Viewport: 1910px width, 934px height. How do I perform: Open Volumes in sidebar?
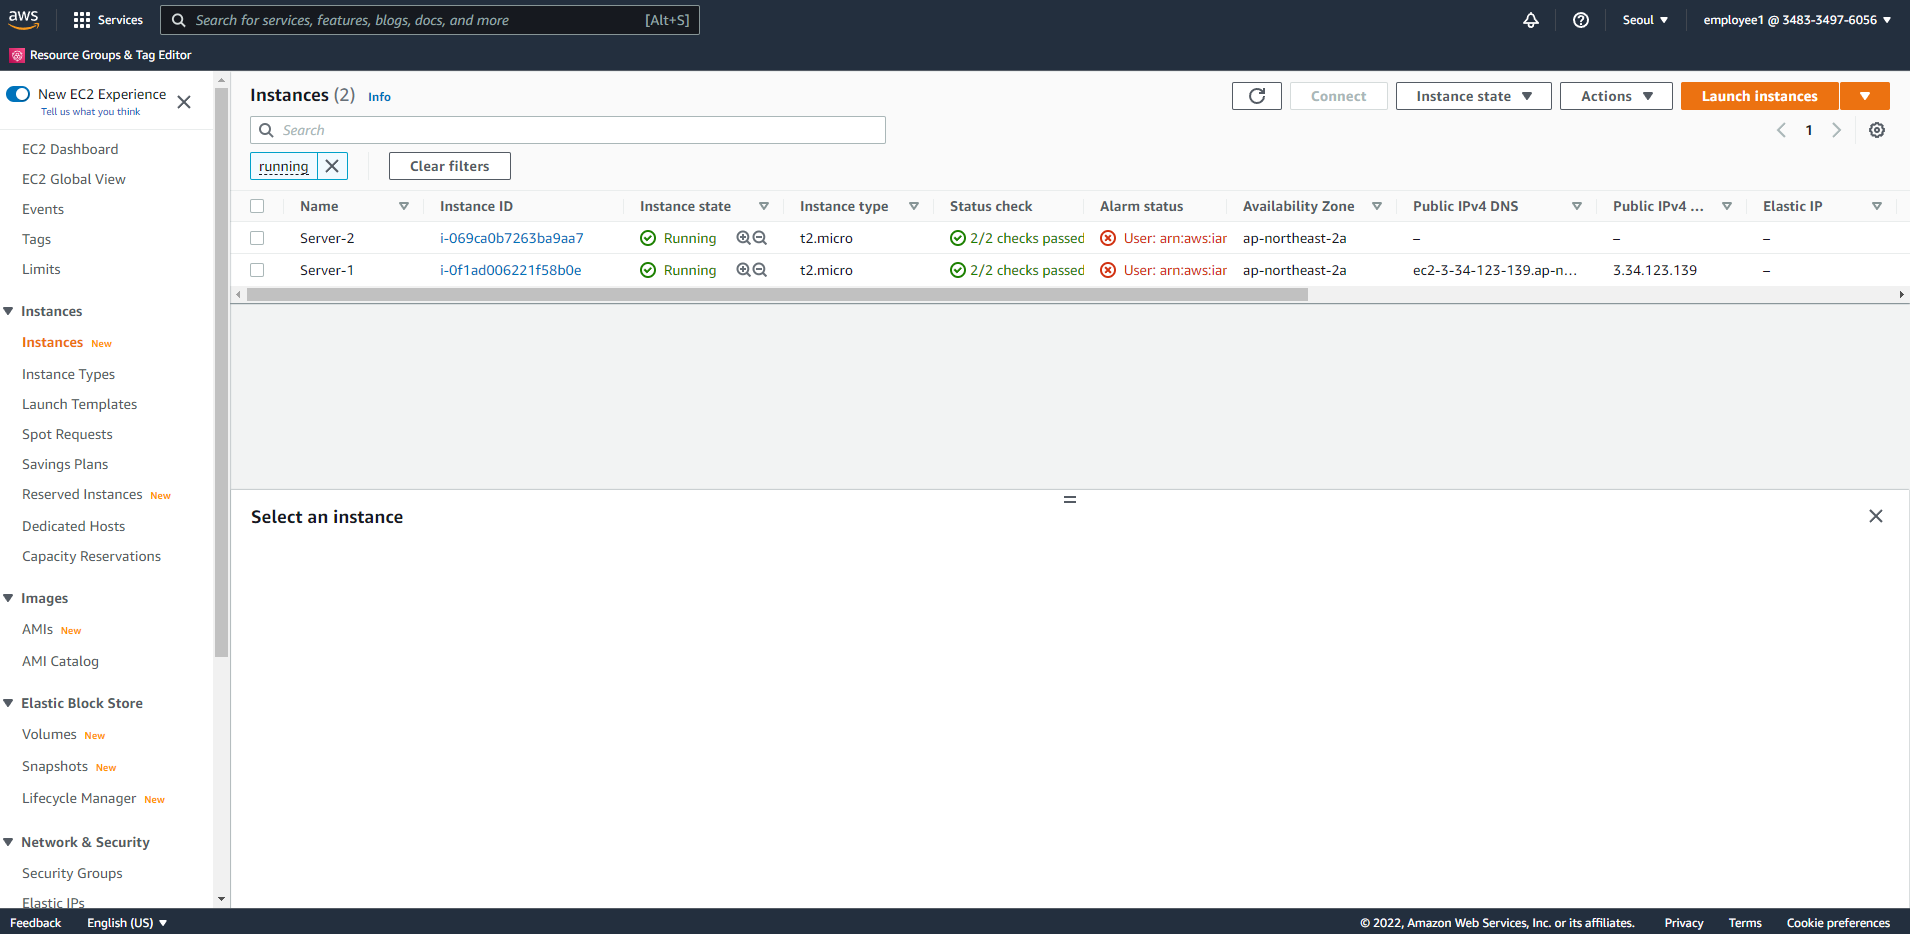pos(49,734)
